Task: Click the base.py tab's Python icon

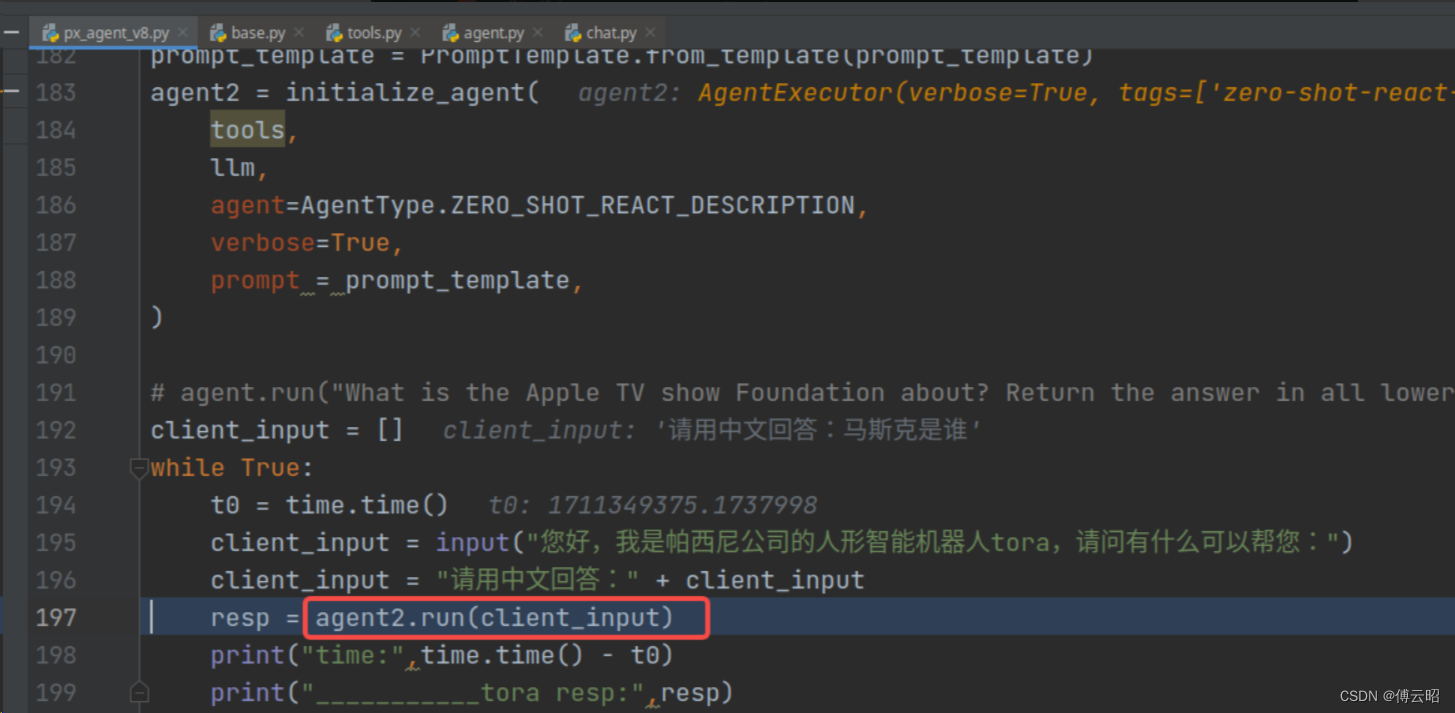Action: pyautogui.click(x=218, y=33)
